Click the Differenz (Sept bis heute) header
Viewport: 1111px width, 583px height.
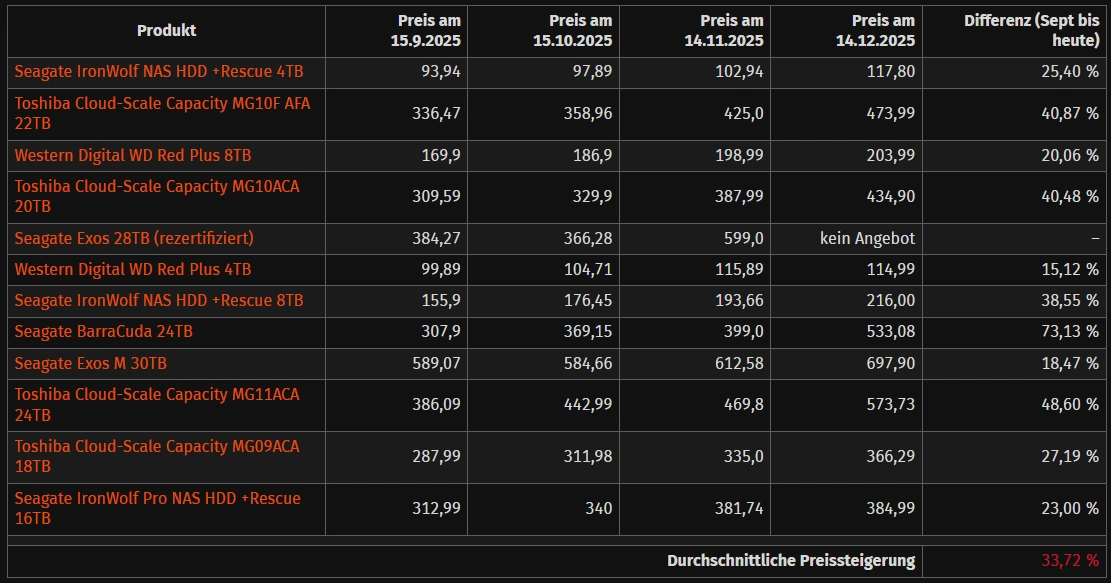(x=1031, y=30)
